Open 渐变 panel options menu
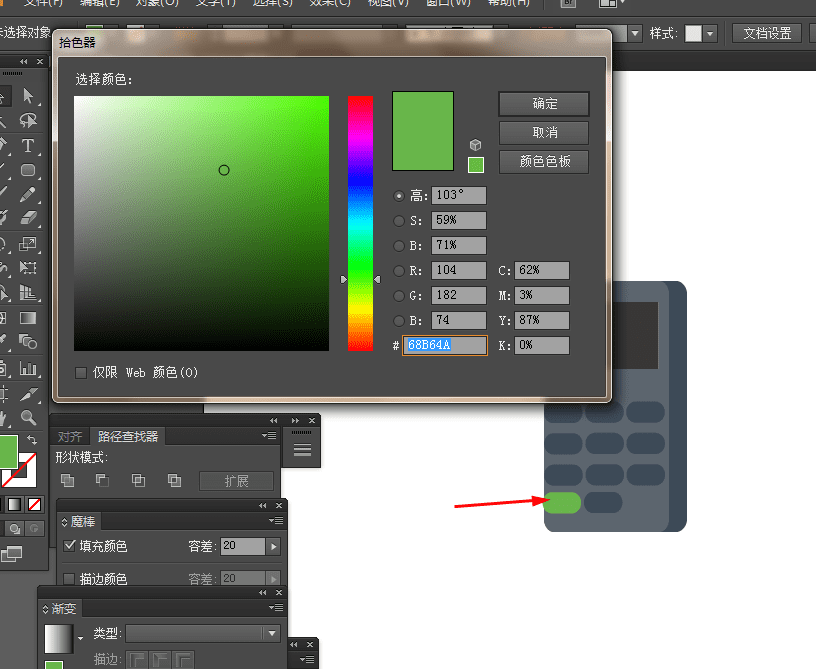The image size is (816, 669). coord(276,608)
